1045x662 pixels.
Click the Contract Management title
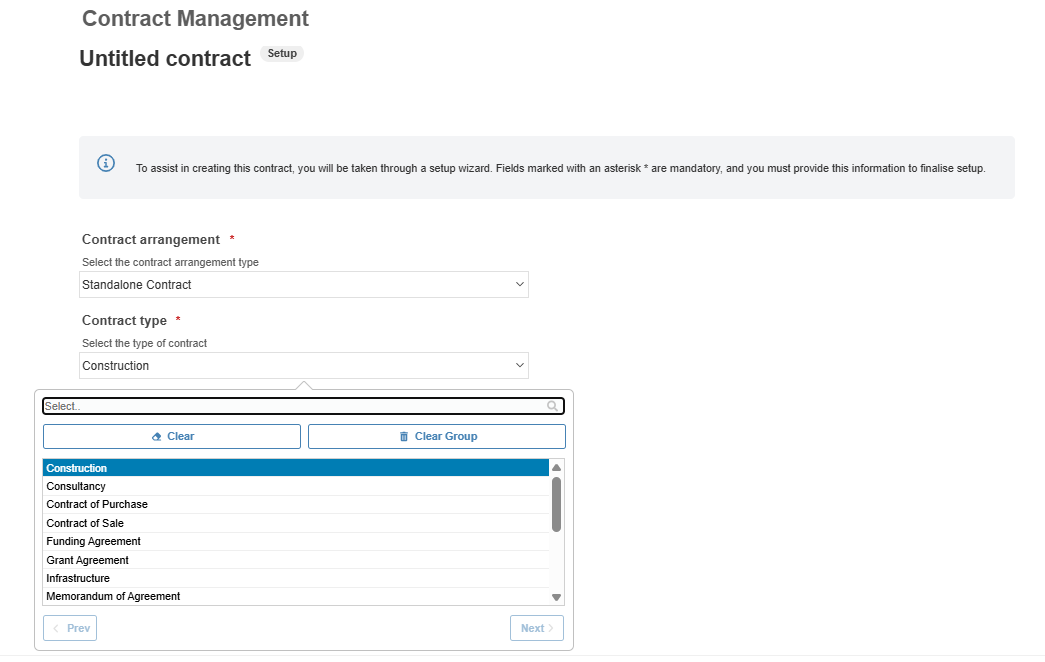click(x=195, y=19)
